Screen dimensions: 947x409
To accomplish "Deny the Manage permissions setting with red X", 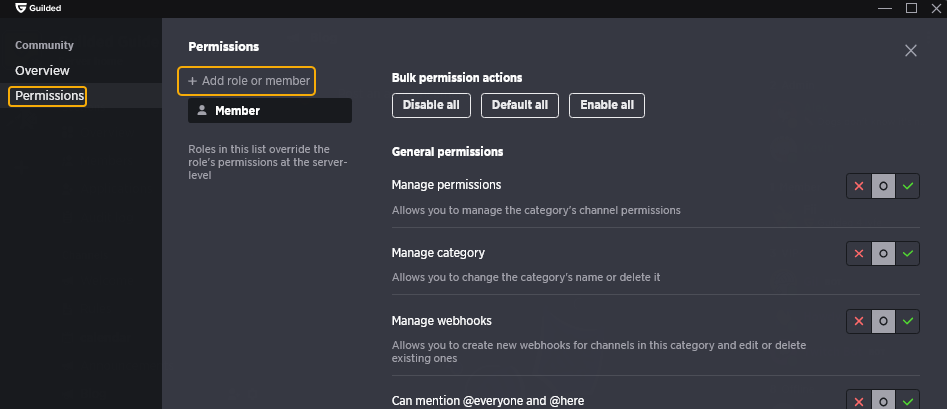I will pos(859,186).
